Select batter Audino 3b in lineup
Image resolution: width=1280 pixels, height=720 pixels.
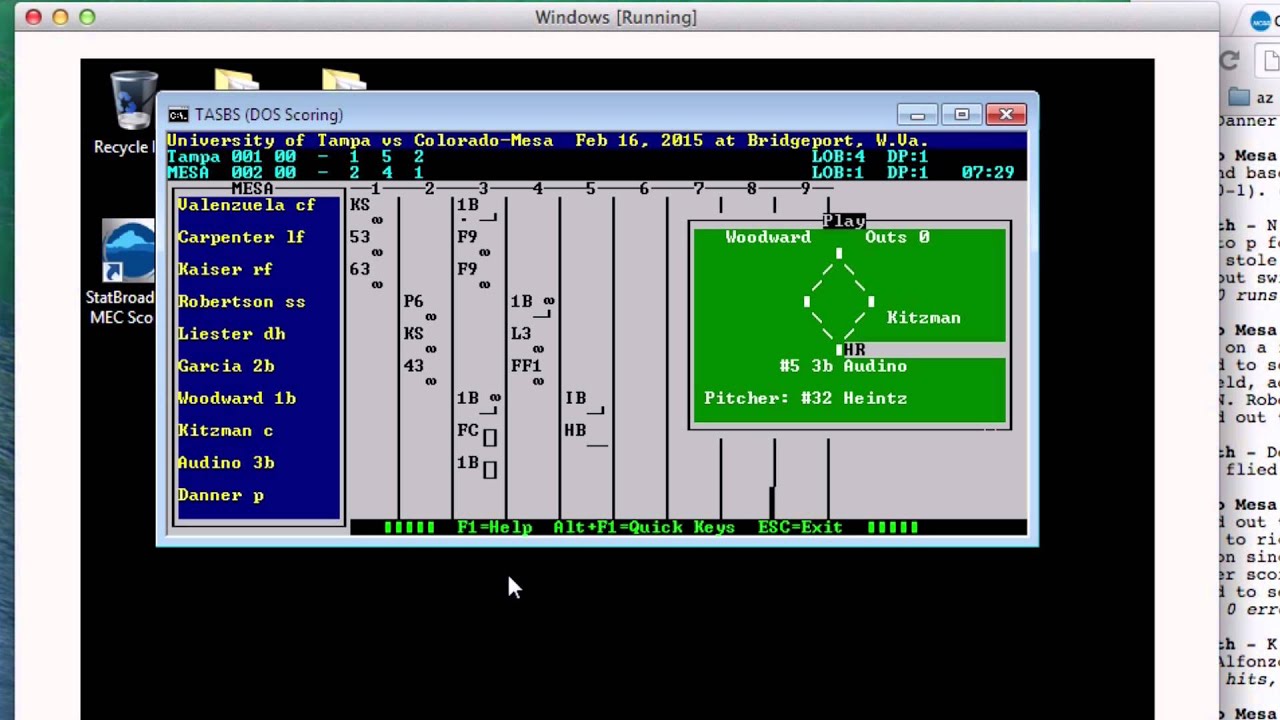[225, 462]
